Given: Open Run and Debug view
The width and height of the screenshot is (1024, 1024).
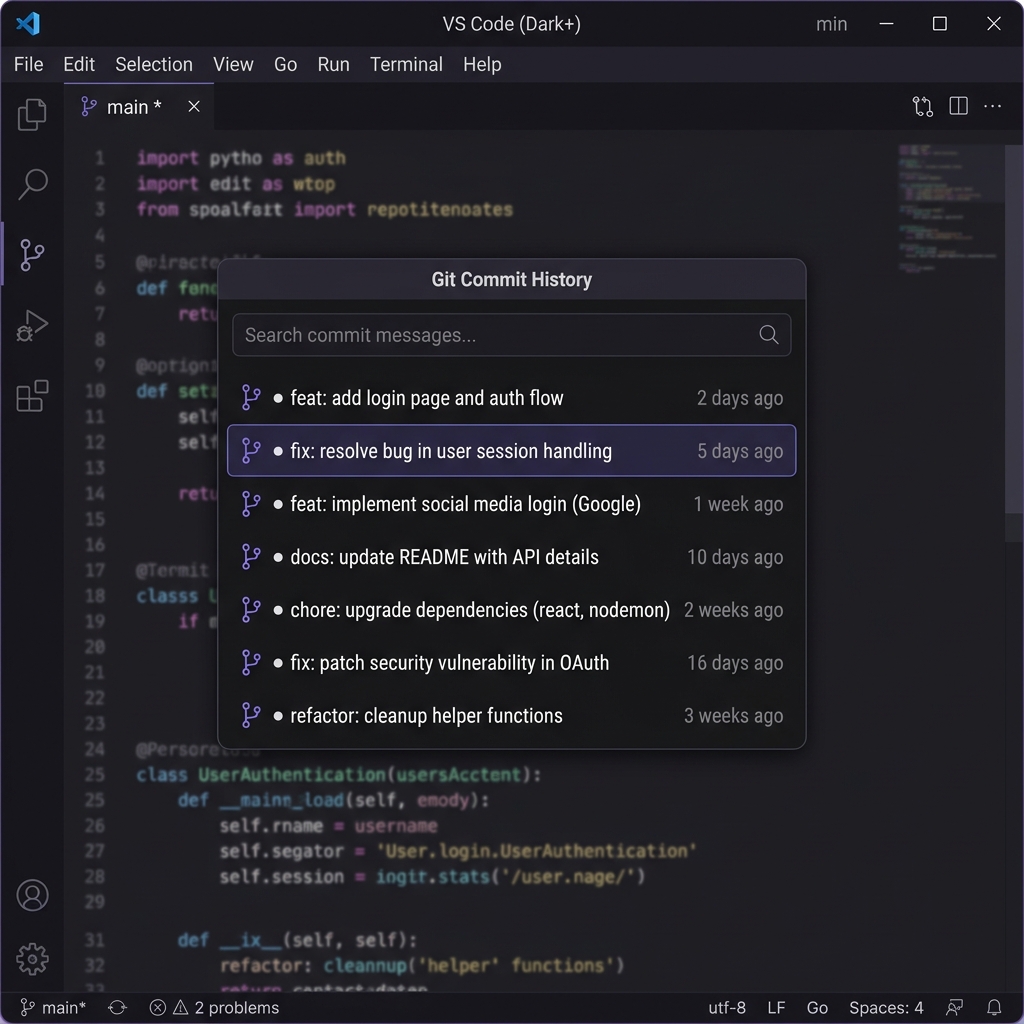Looking at the screenshot, I should tap(32, 325).
